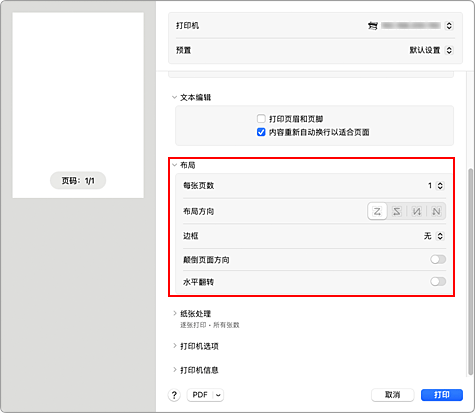Image resolution: width=475 pixels, height=413 pixels.
Task: Toggle the 颠倒页面方向 switch
Action: point(438,259)
